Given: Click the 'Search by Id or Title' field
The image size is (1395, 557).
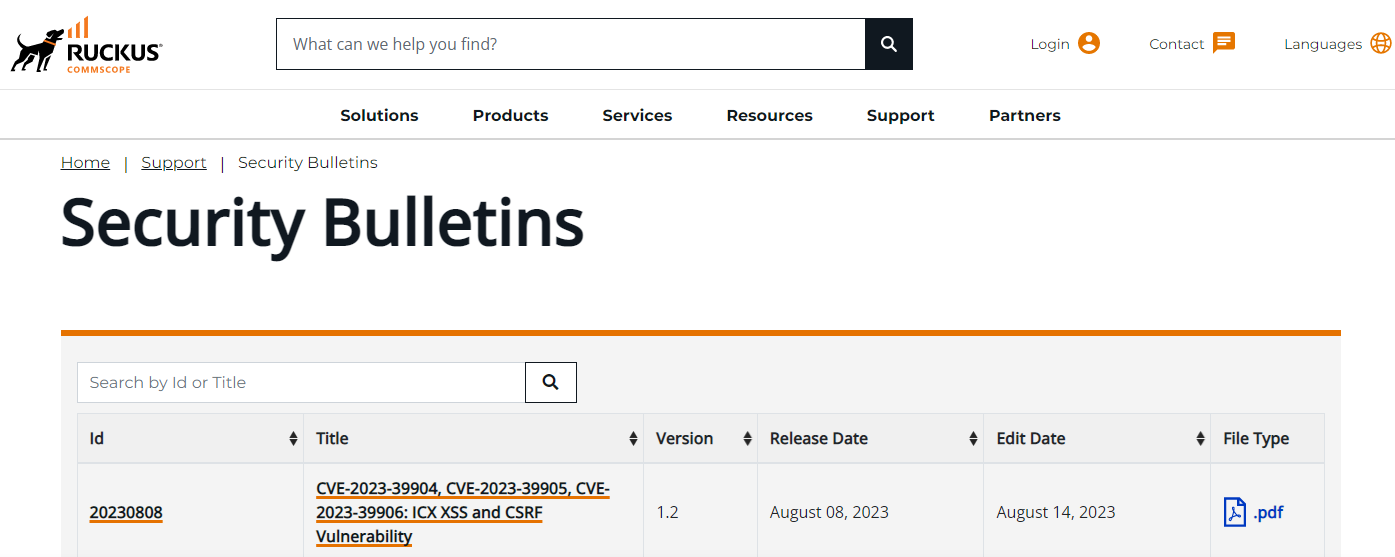Looking at the screenshot, I should click(x=301, y=382).
